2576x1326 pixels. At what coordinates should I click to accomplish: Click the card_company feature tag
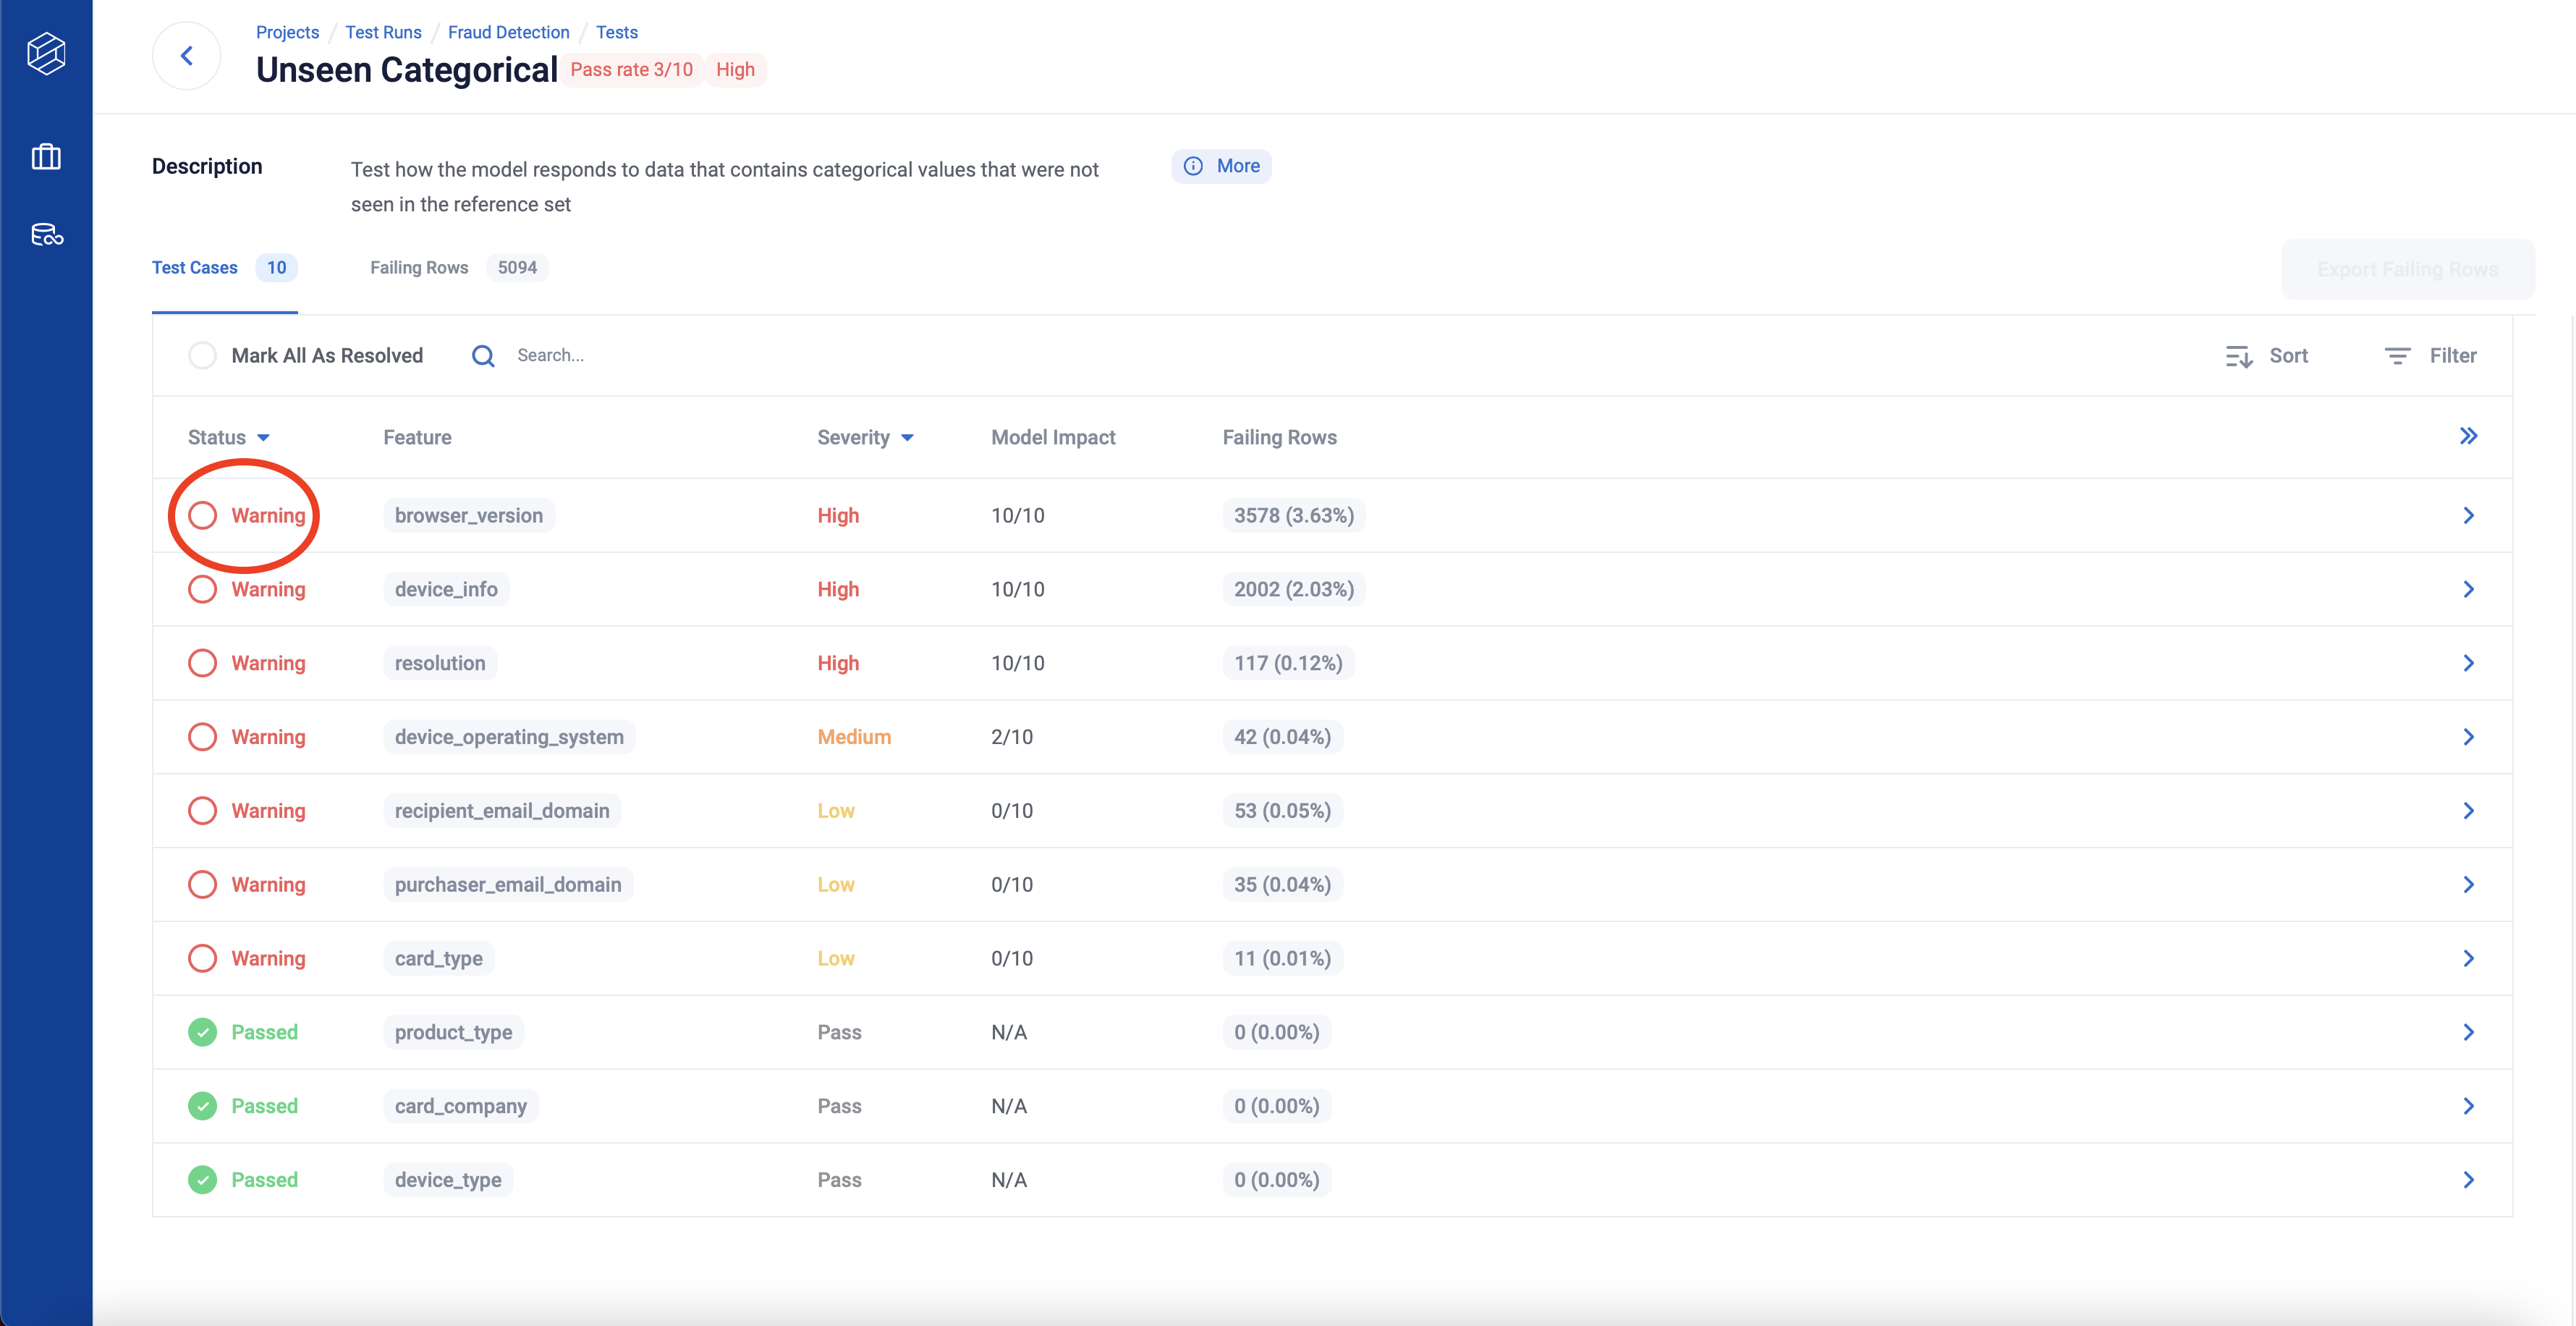point(461,1106)
